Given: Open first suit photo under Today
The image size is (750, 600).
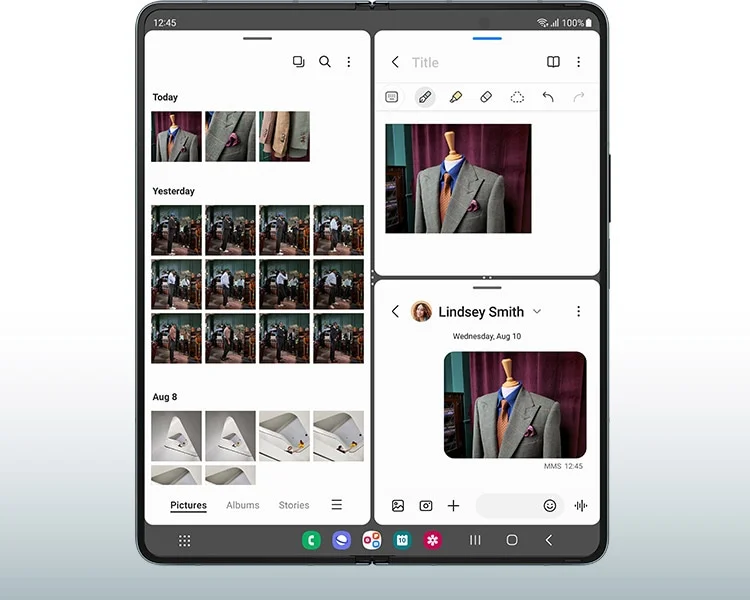Looking at the screenshot, I should 176,136.
